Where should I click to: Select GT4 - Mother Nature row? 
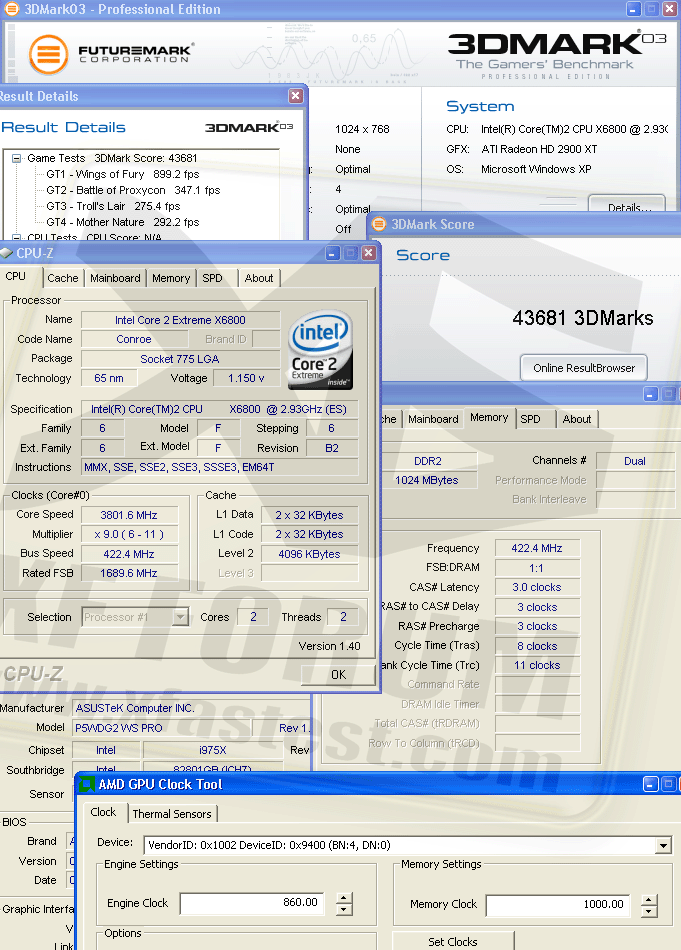123,222
